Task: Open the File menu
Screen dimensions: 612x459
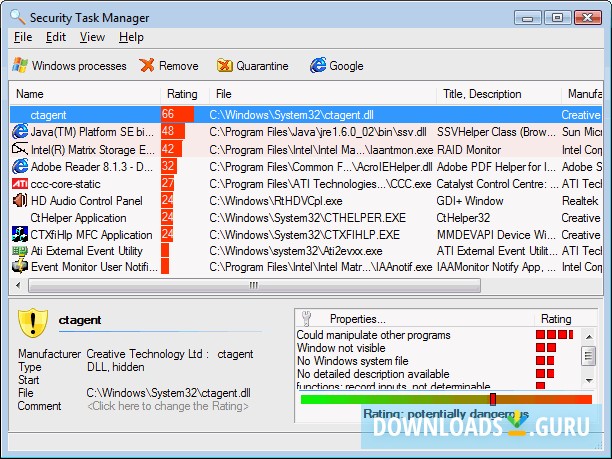Action: [x=23, y=37]
